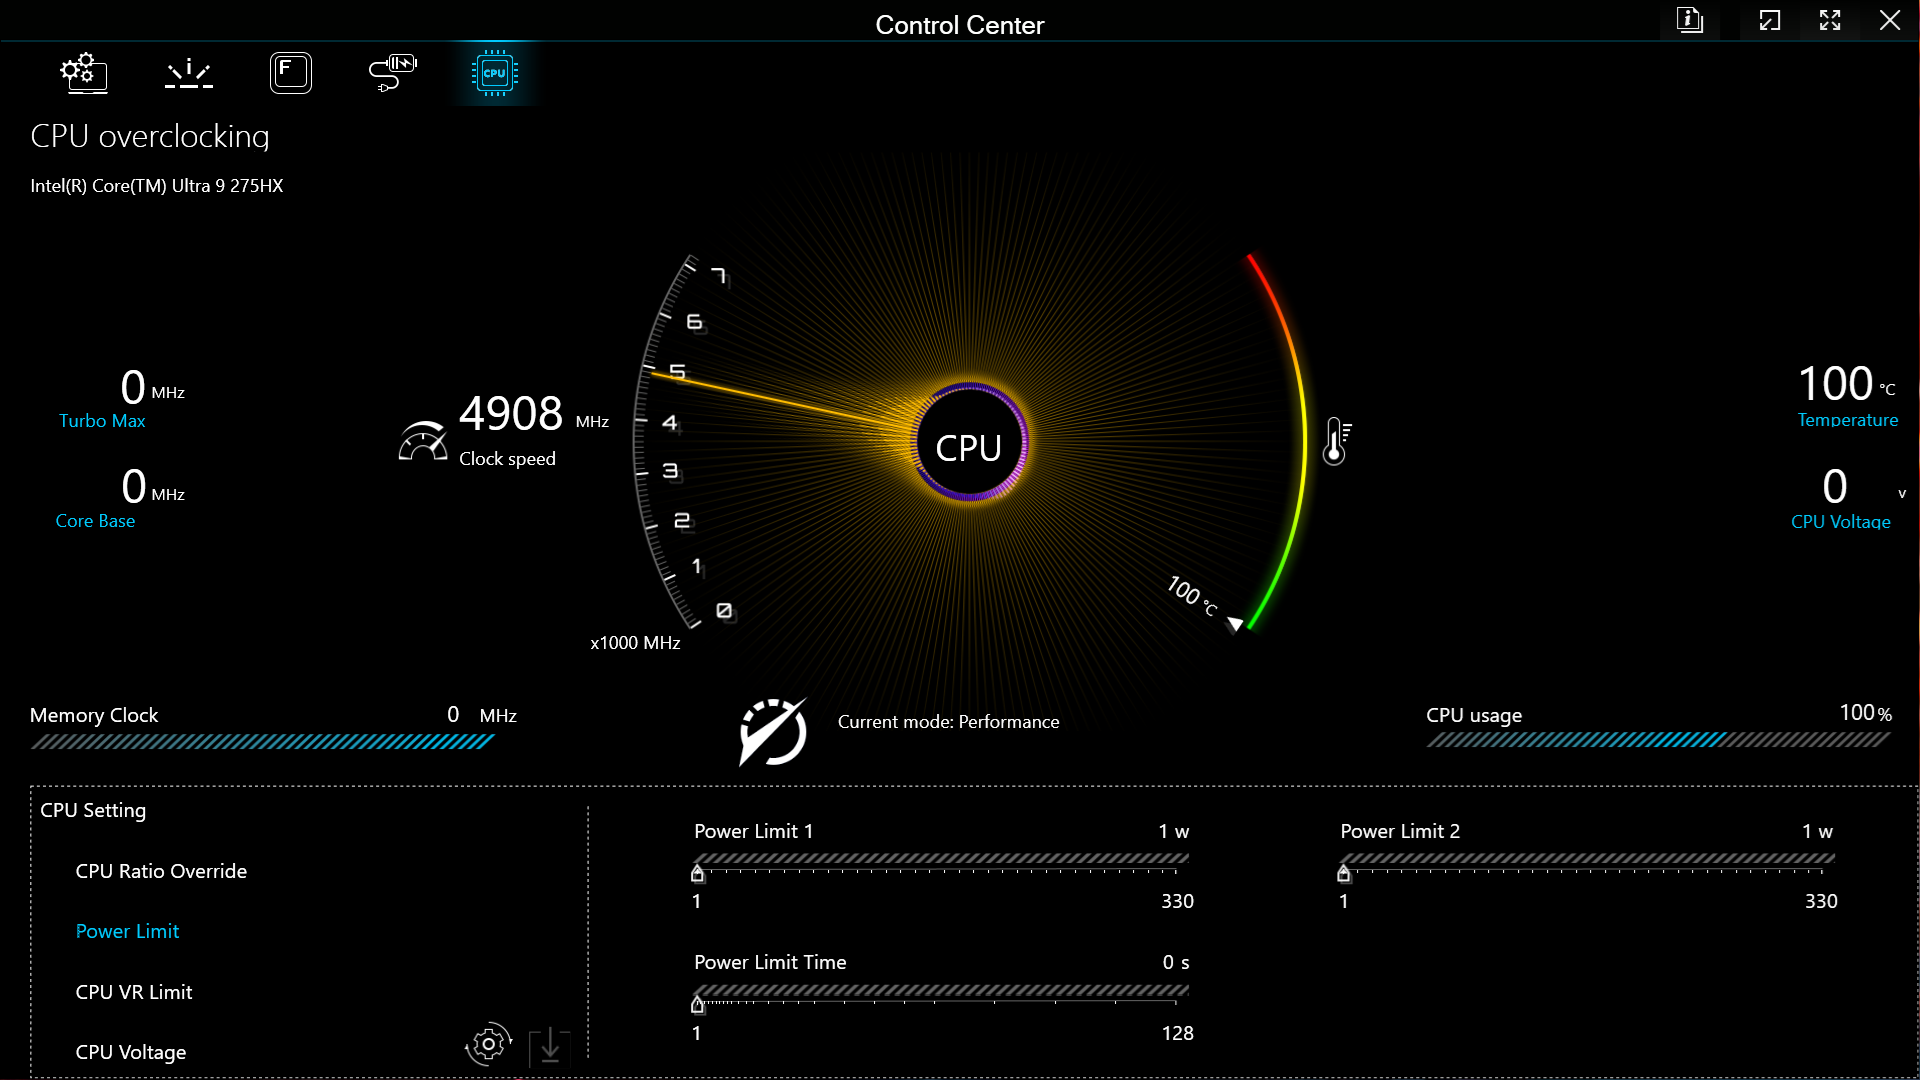Click the central CPU gauge button
Screen dimensions: 1920x1080
969,446
